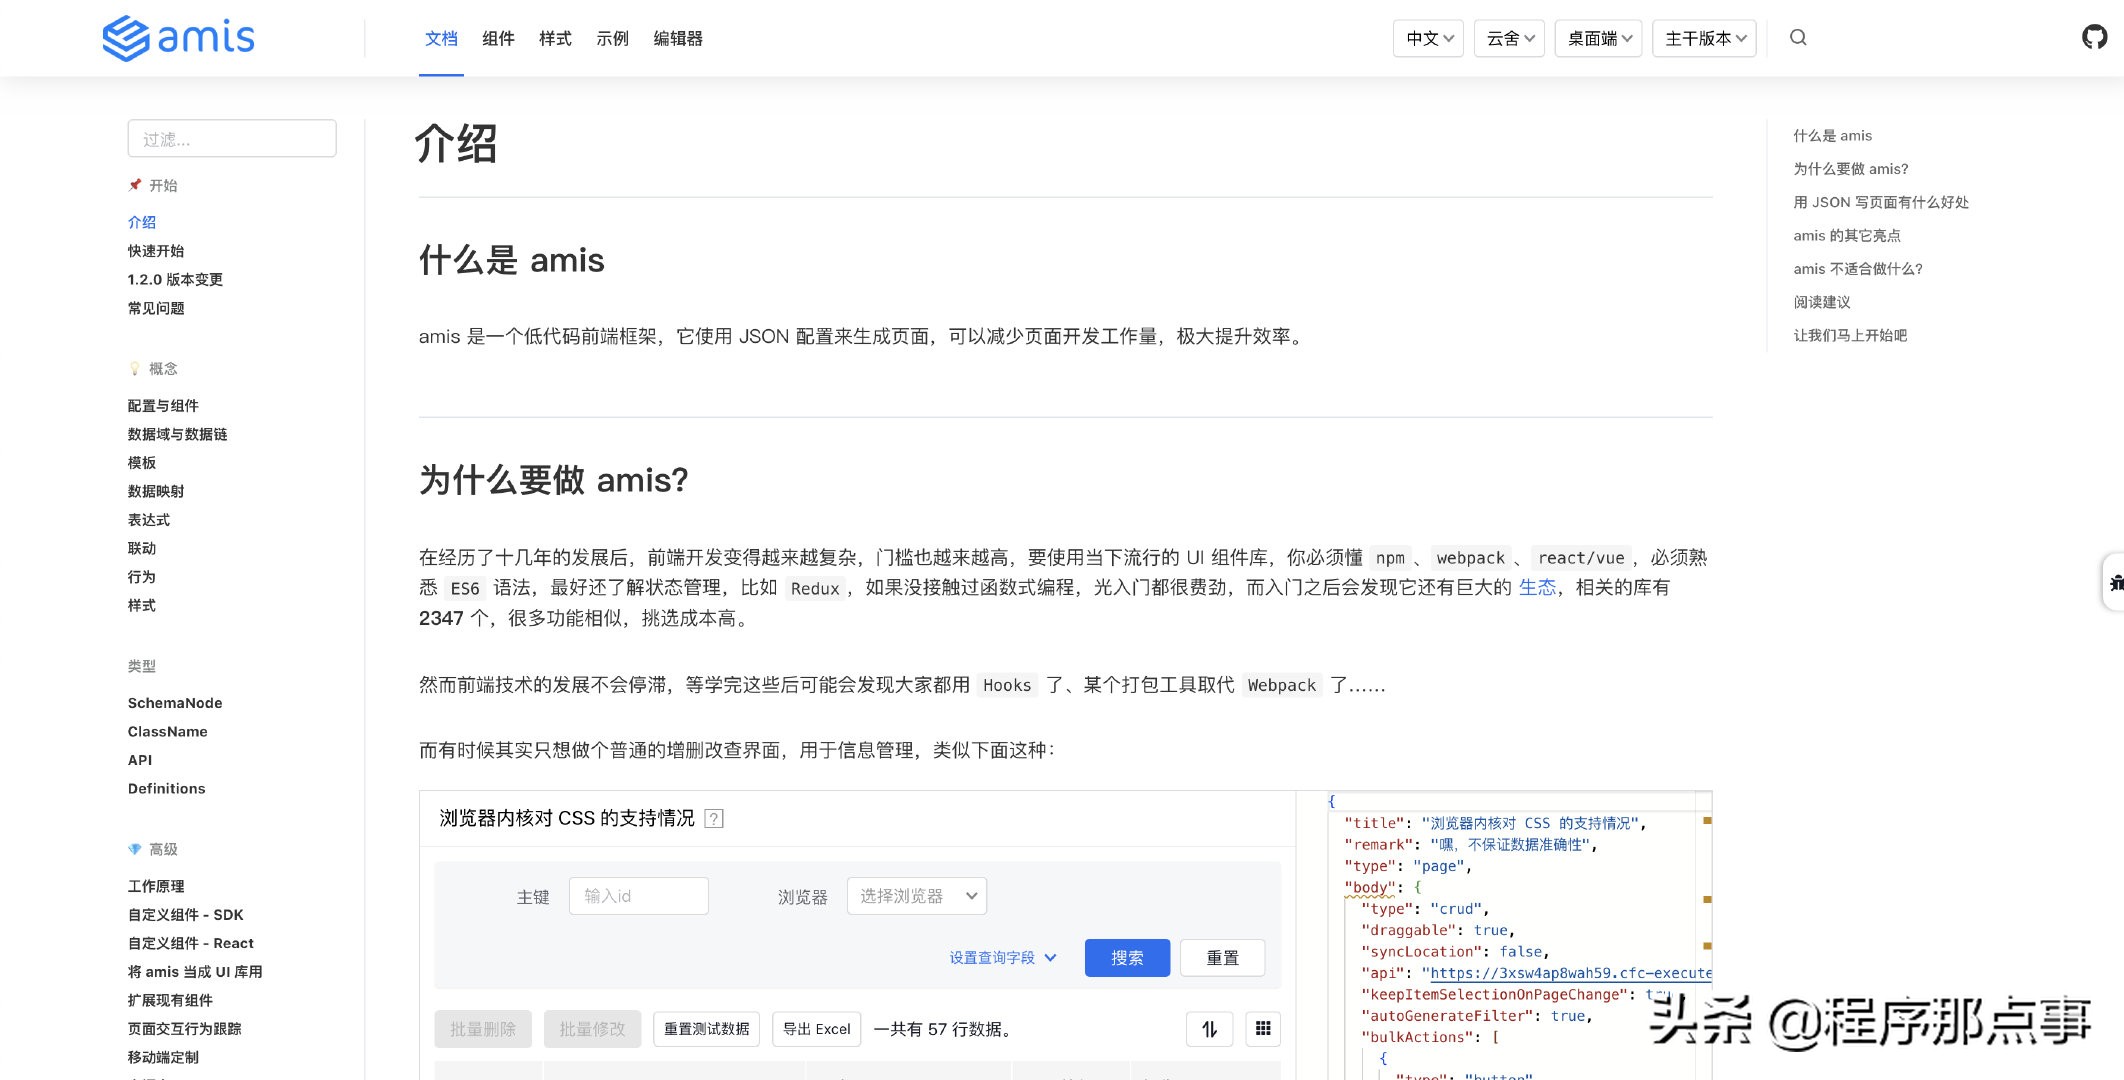The width and height of the screenshot is (2124, 1080).
Task: Open the 中文 language dropdown
Action: [x=1429, y=38]
